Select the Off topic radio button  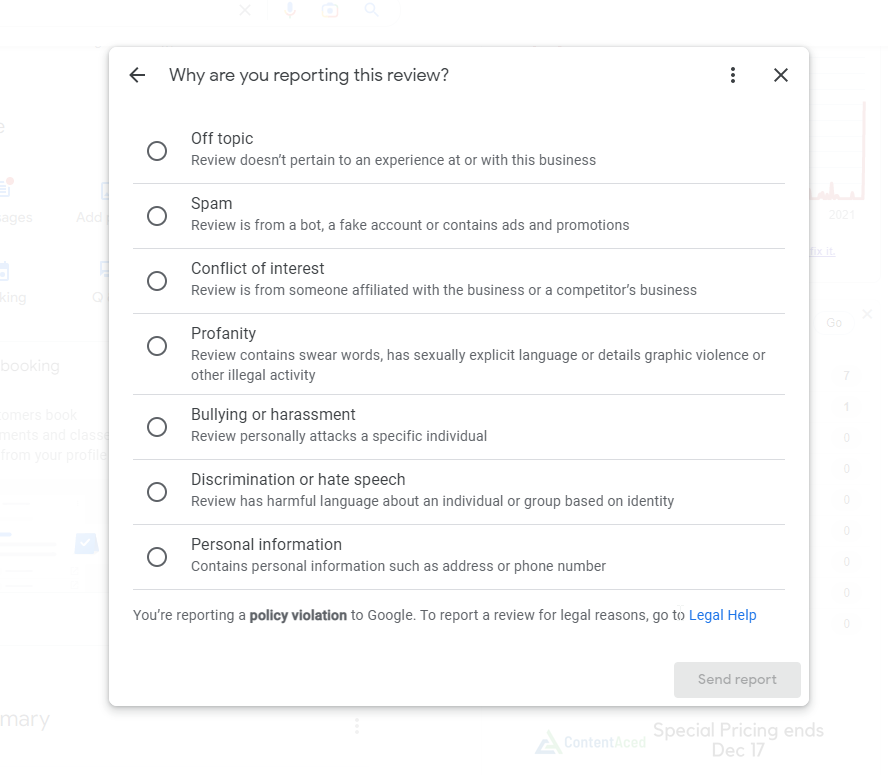(x=157, y=151)
